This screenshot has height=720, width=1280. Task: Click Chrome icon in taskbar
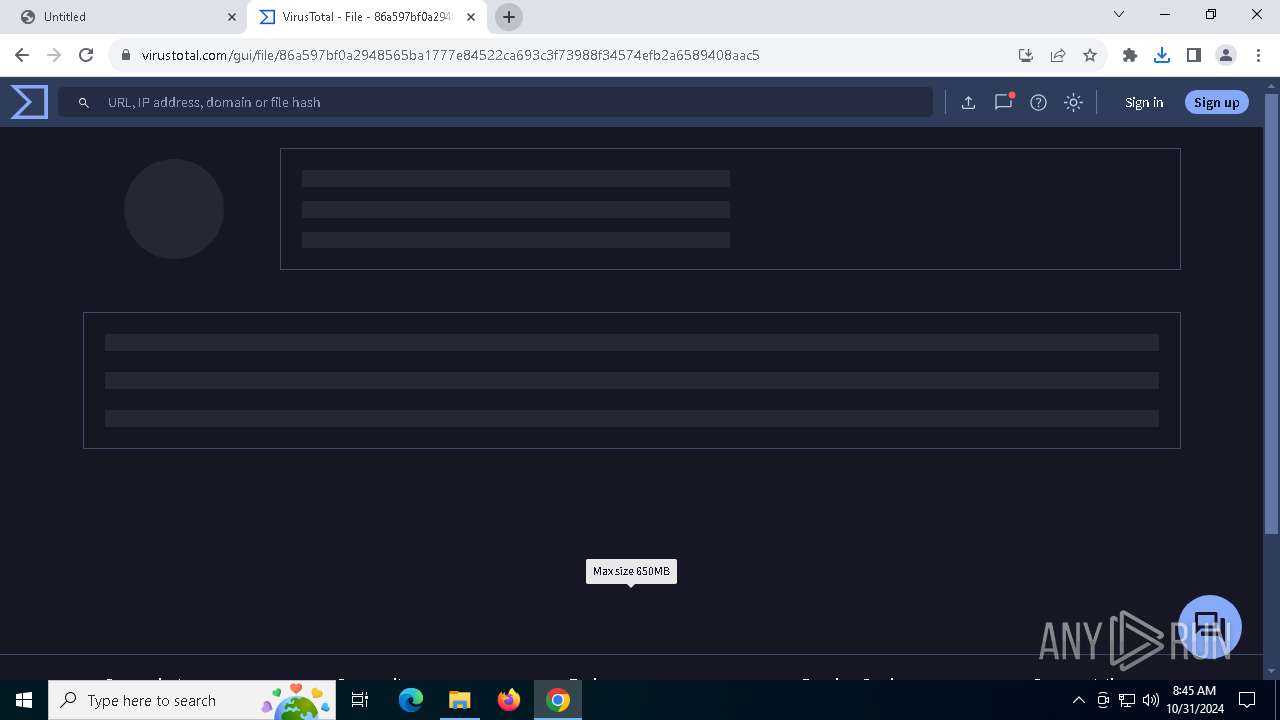coord(558,700)
